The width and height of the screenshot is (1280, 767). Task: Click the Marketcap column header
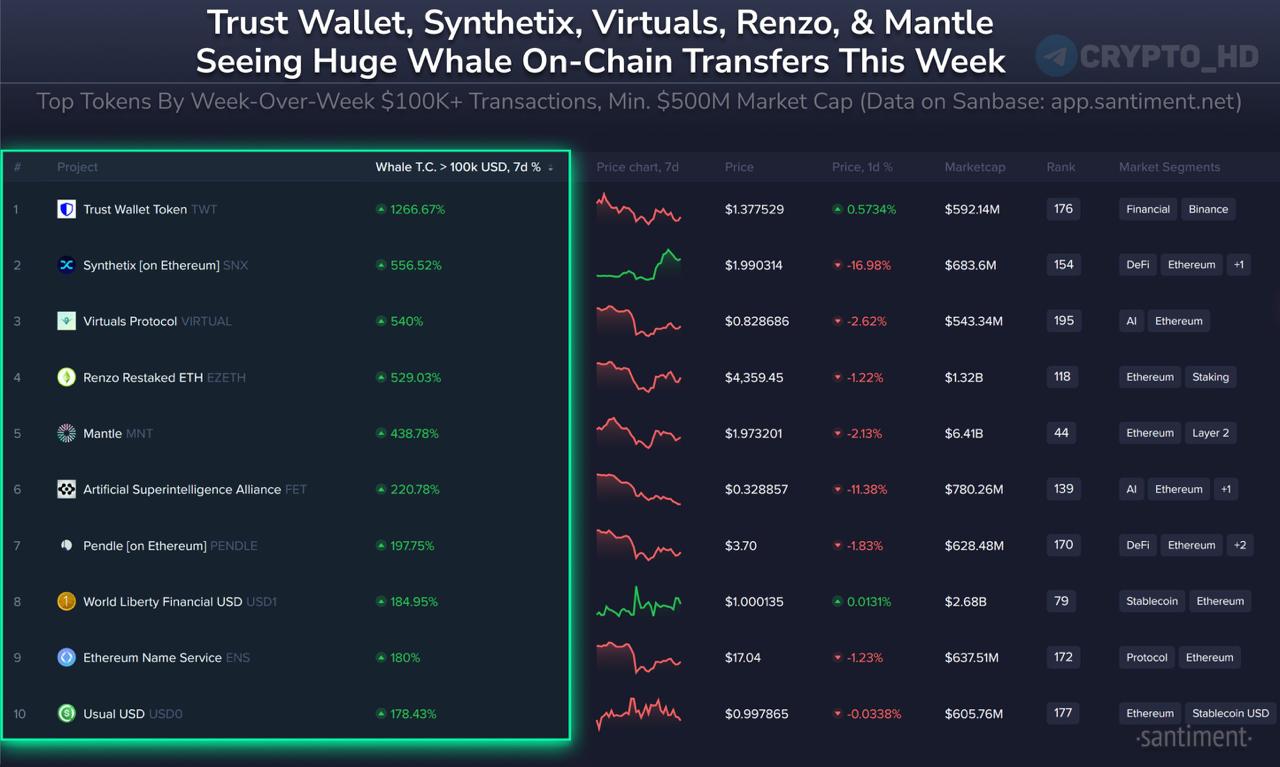(x=975, y=167)
